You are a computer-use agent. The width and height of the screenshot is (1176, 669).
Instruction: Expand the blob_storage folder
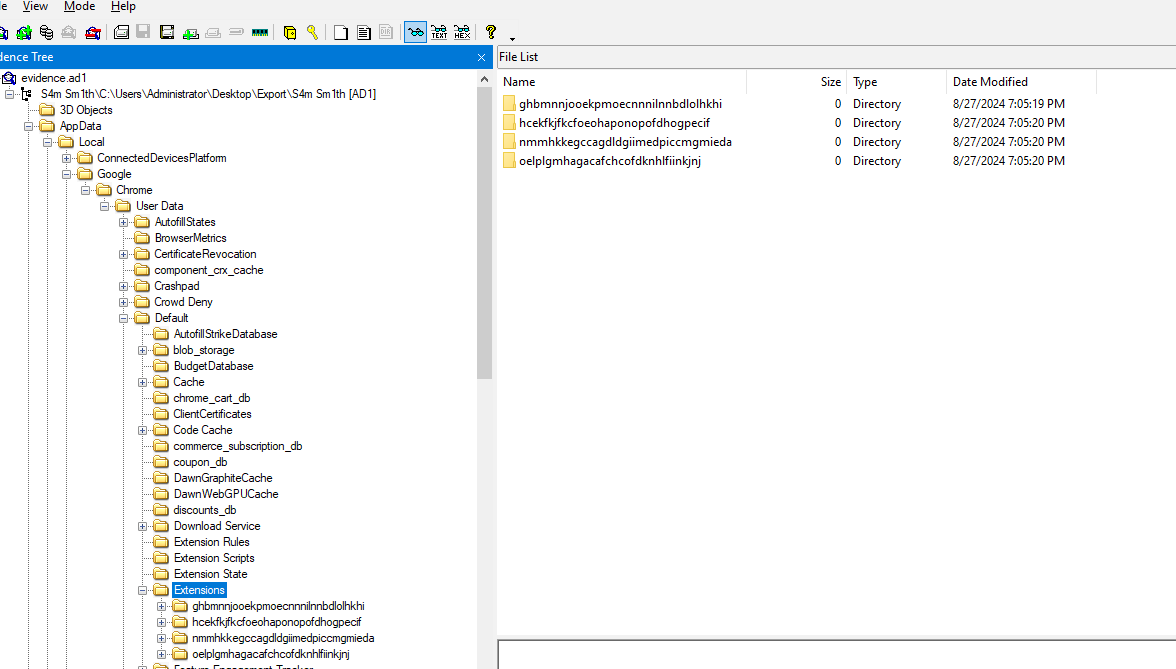[142, 350]
